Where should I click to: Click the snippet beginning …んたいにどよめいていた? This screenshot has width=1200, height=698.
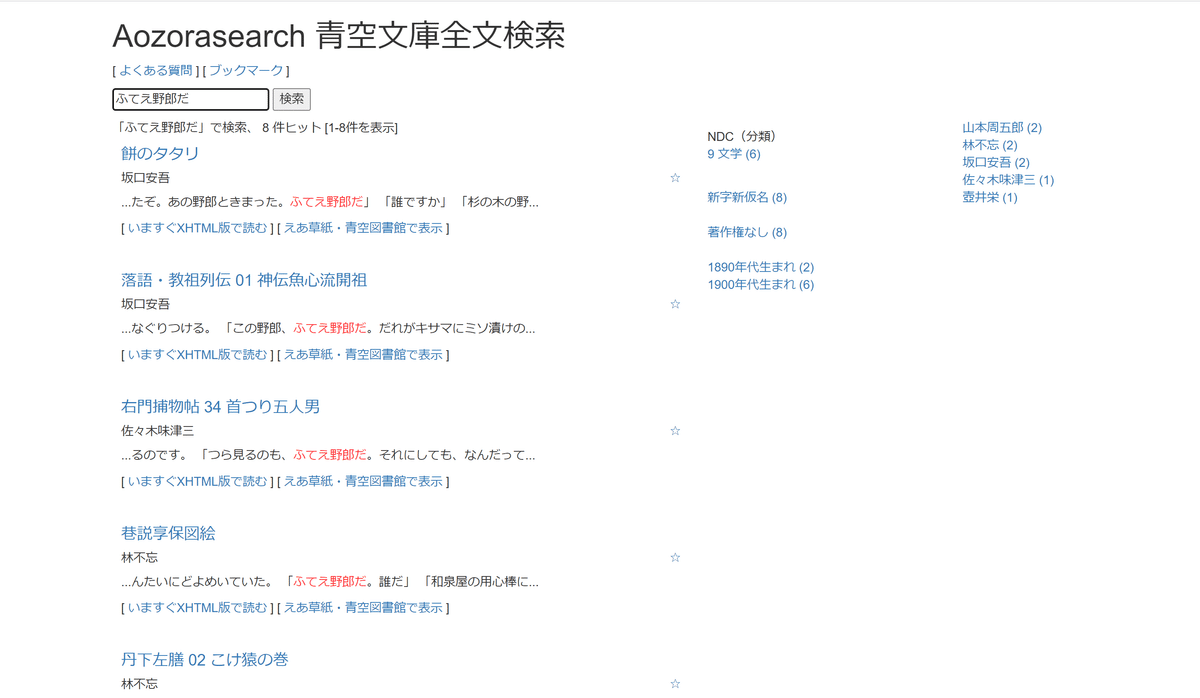330,581
